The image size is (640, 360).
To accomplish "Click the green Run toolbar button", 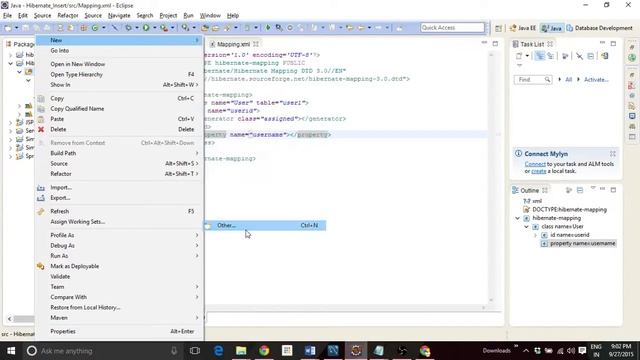I will click(x=146, y=28).
